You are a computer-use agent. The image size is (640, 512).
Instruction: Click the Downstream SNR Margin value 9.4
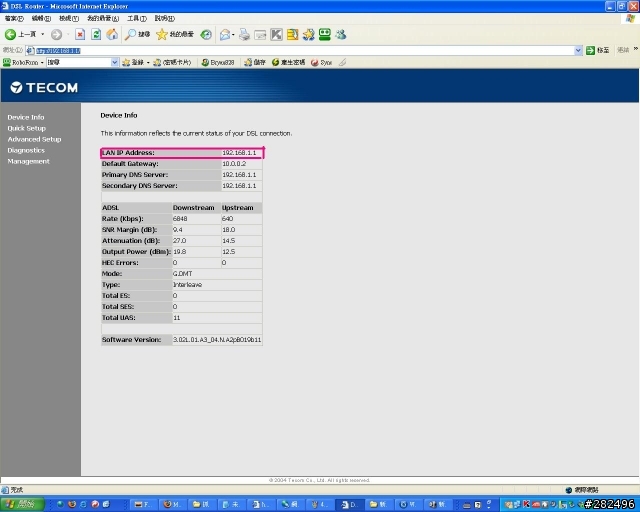178,230
